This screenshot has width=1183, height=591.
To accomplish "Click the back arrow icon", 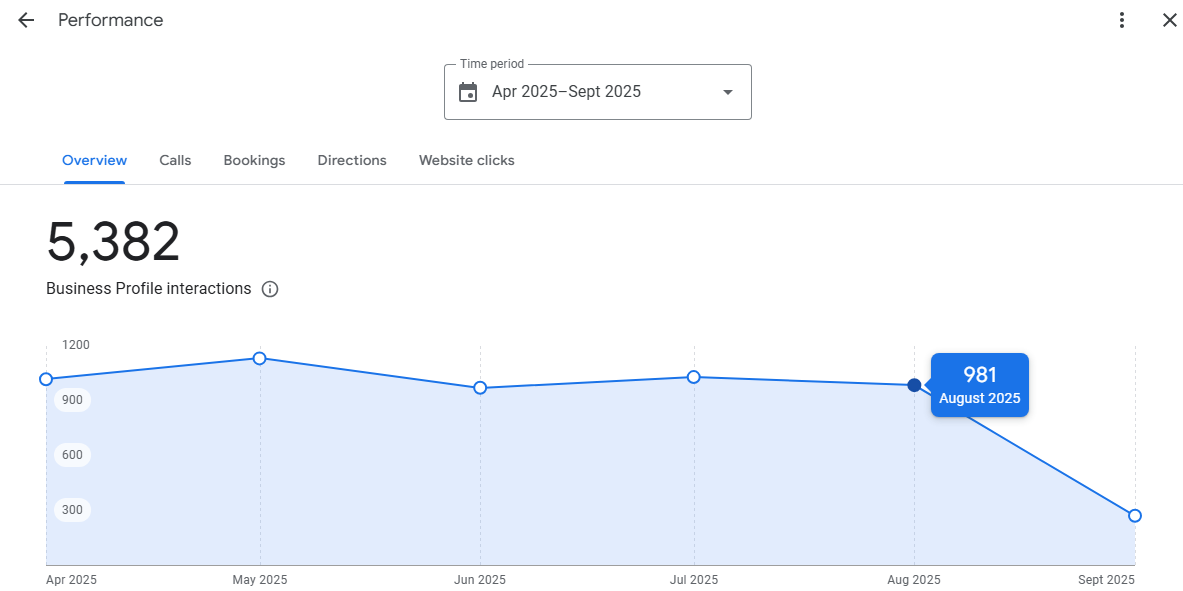I will 26,20.
